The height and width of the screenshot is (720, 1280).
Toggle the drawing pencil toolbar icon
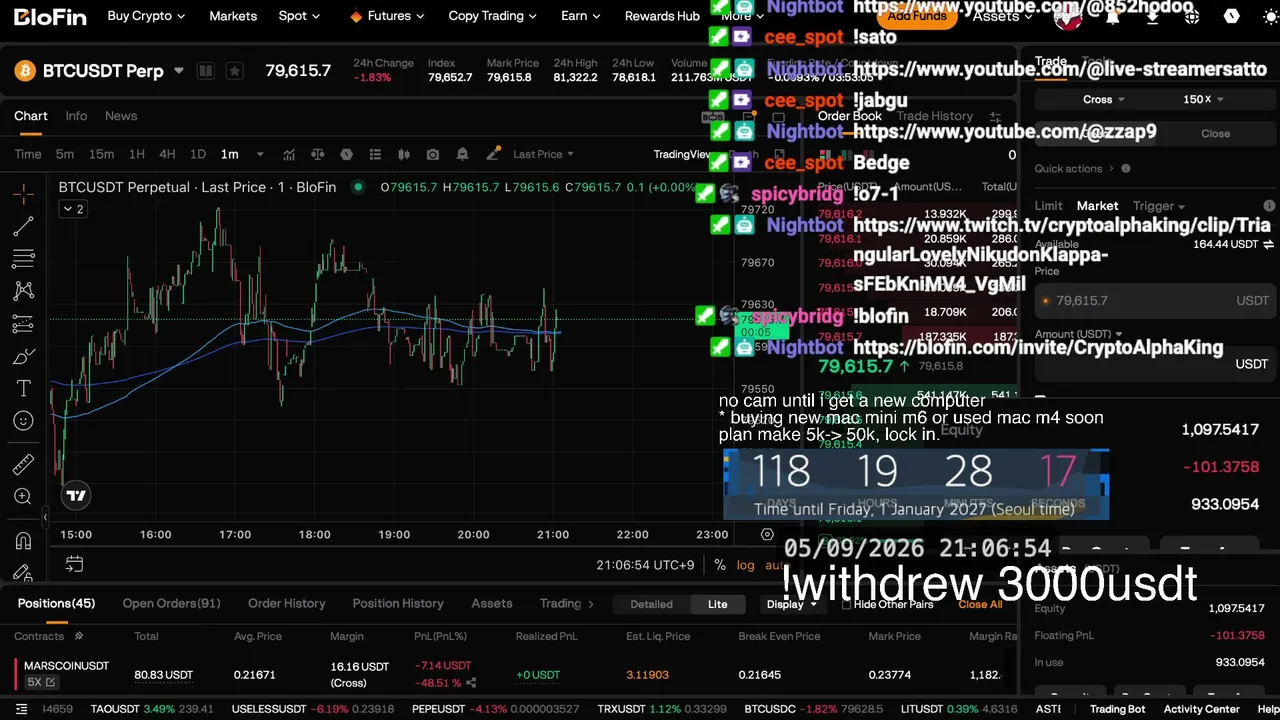click(x=493, y=154)
